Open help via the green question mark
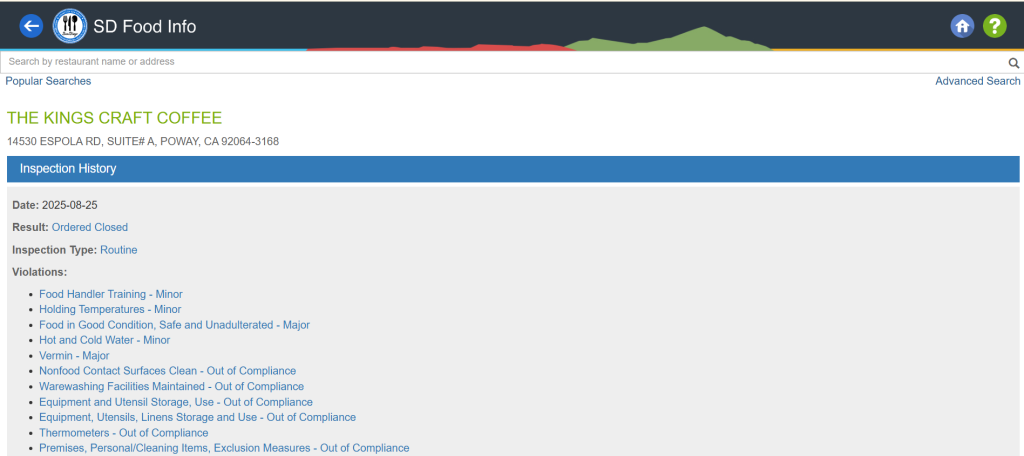This screenshot has width=1024, height=456. (x=995, y=26)
